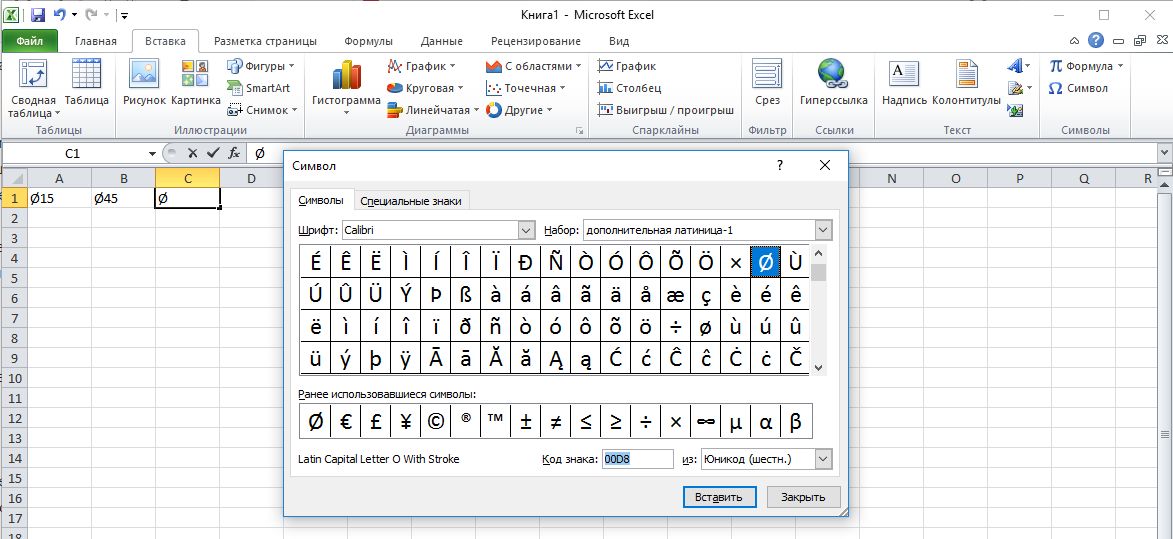Viewport: 1173px width, 539px height.
Task: Click the Код знака input field
Action: 637,459
